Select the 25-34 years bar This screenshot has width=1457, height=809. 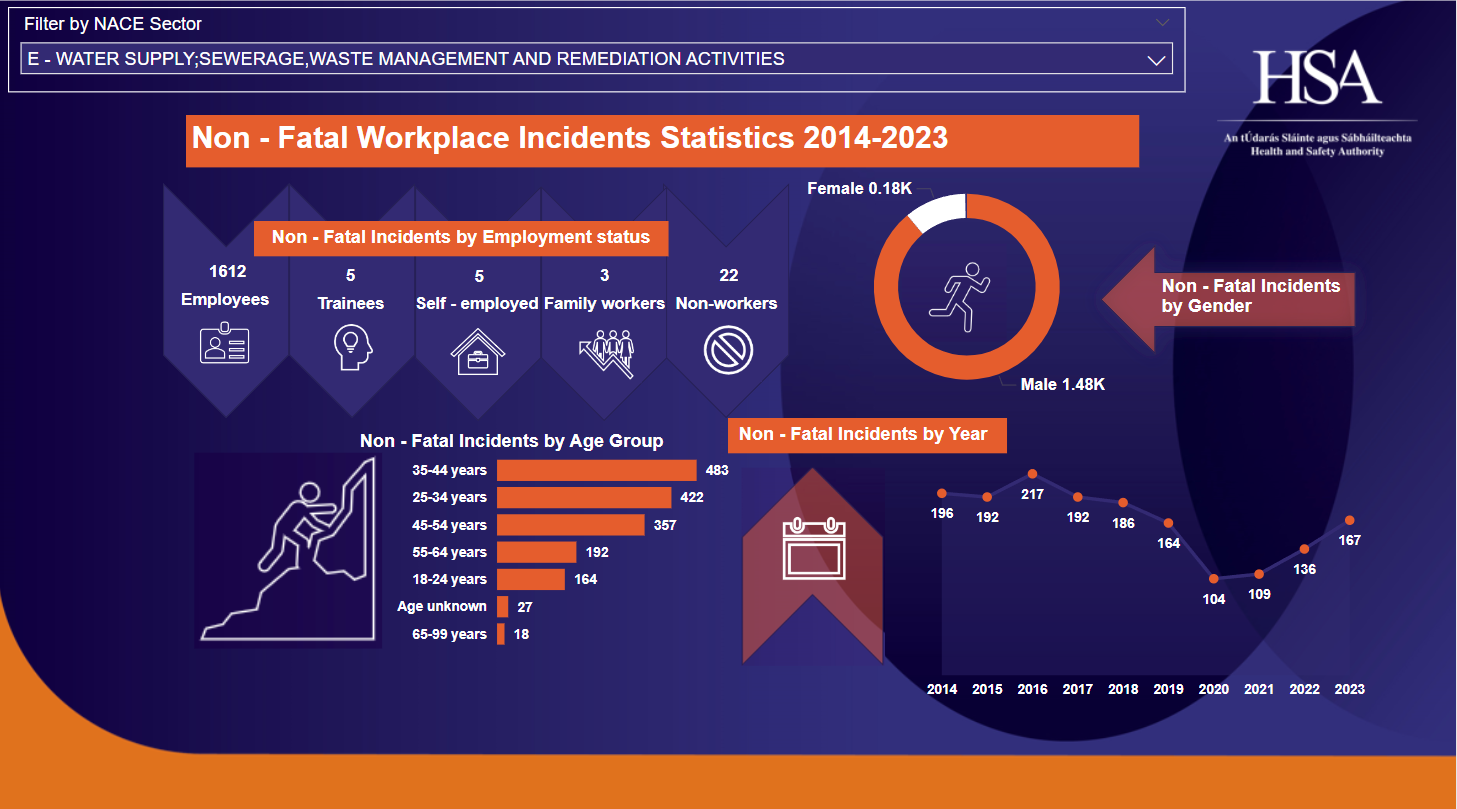584,497
